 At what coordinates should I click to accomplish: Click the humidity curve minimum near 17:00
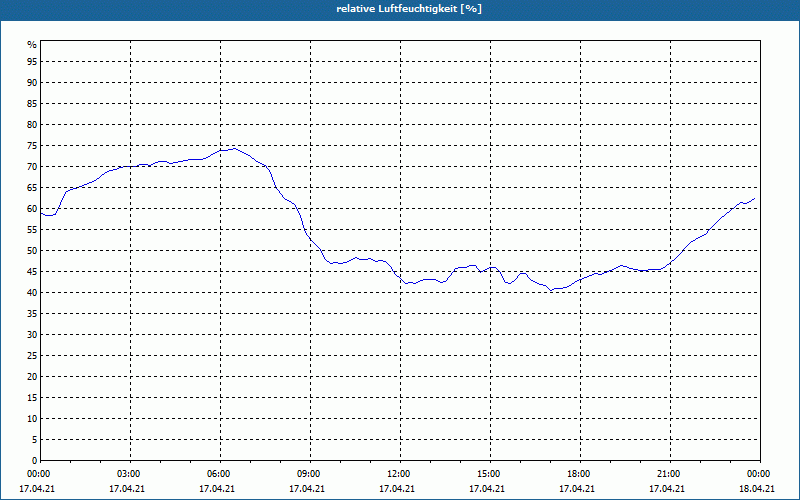[551, 290]
